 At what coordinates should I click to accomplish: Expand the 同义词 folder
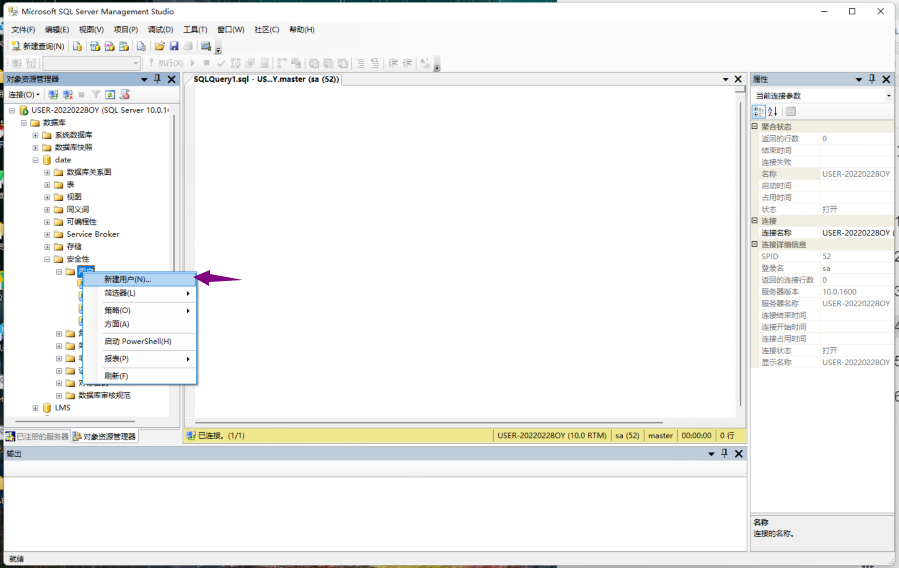tap(47, 209)
